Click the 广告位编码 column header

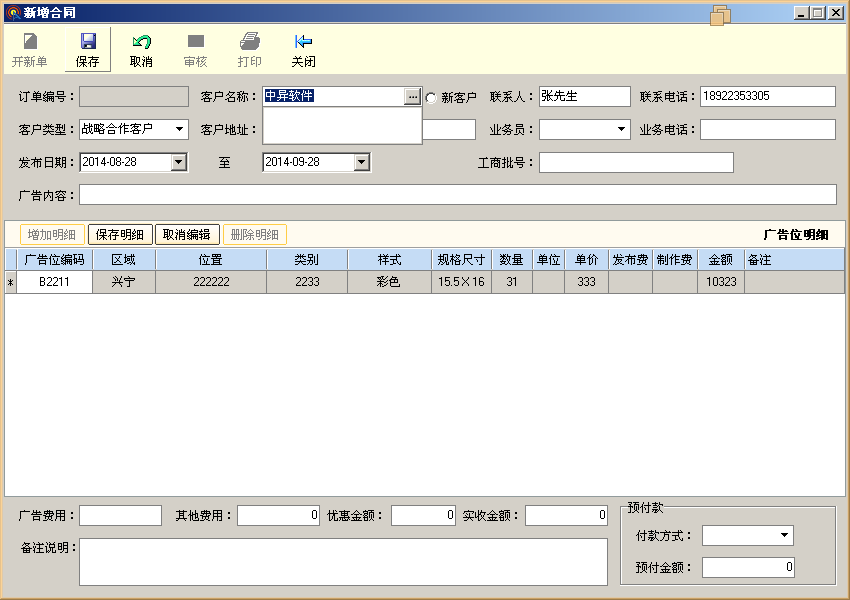54,260
